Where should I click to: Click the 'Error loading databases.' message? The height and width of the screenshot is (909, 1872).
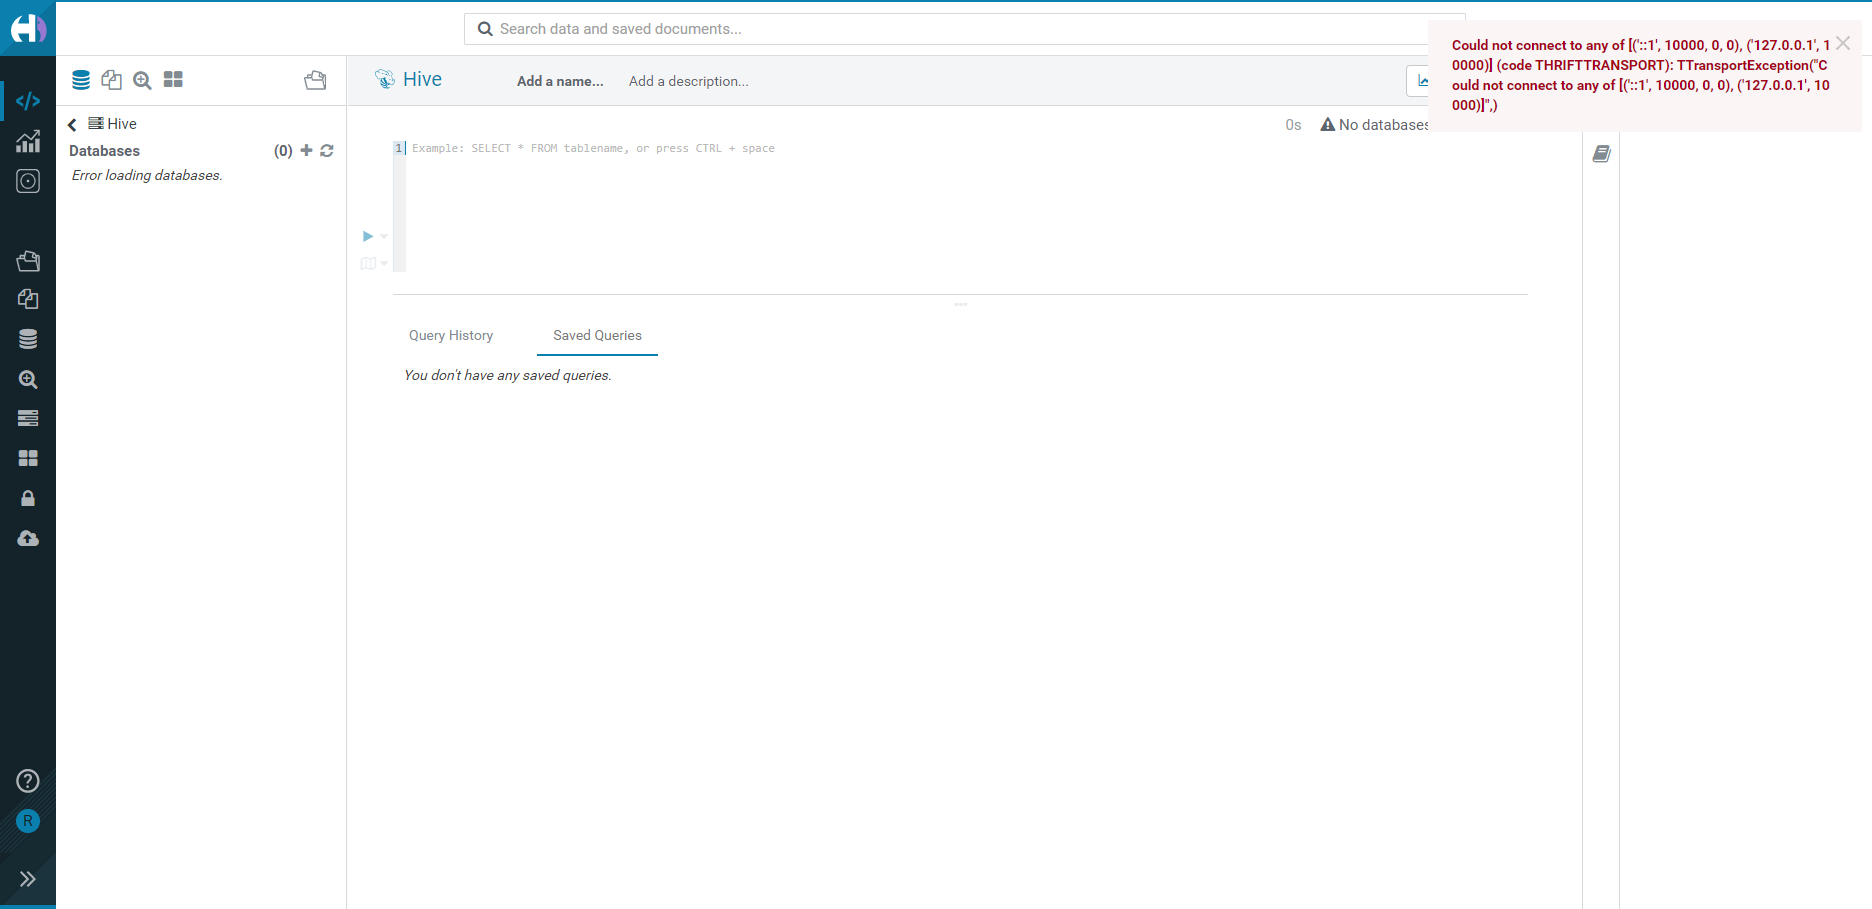(x=147, y=175)
